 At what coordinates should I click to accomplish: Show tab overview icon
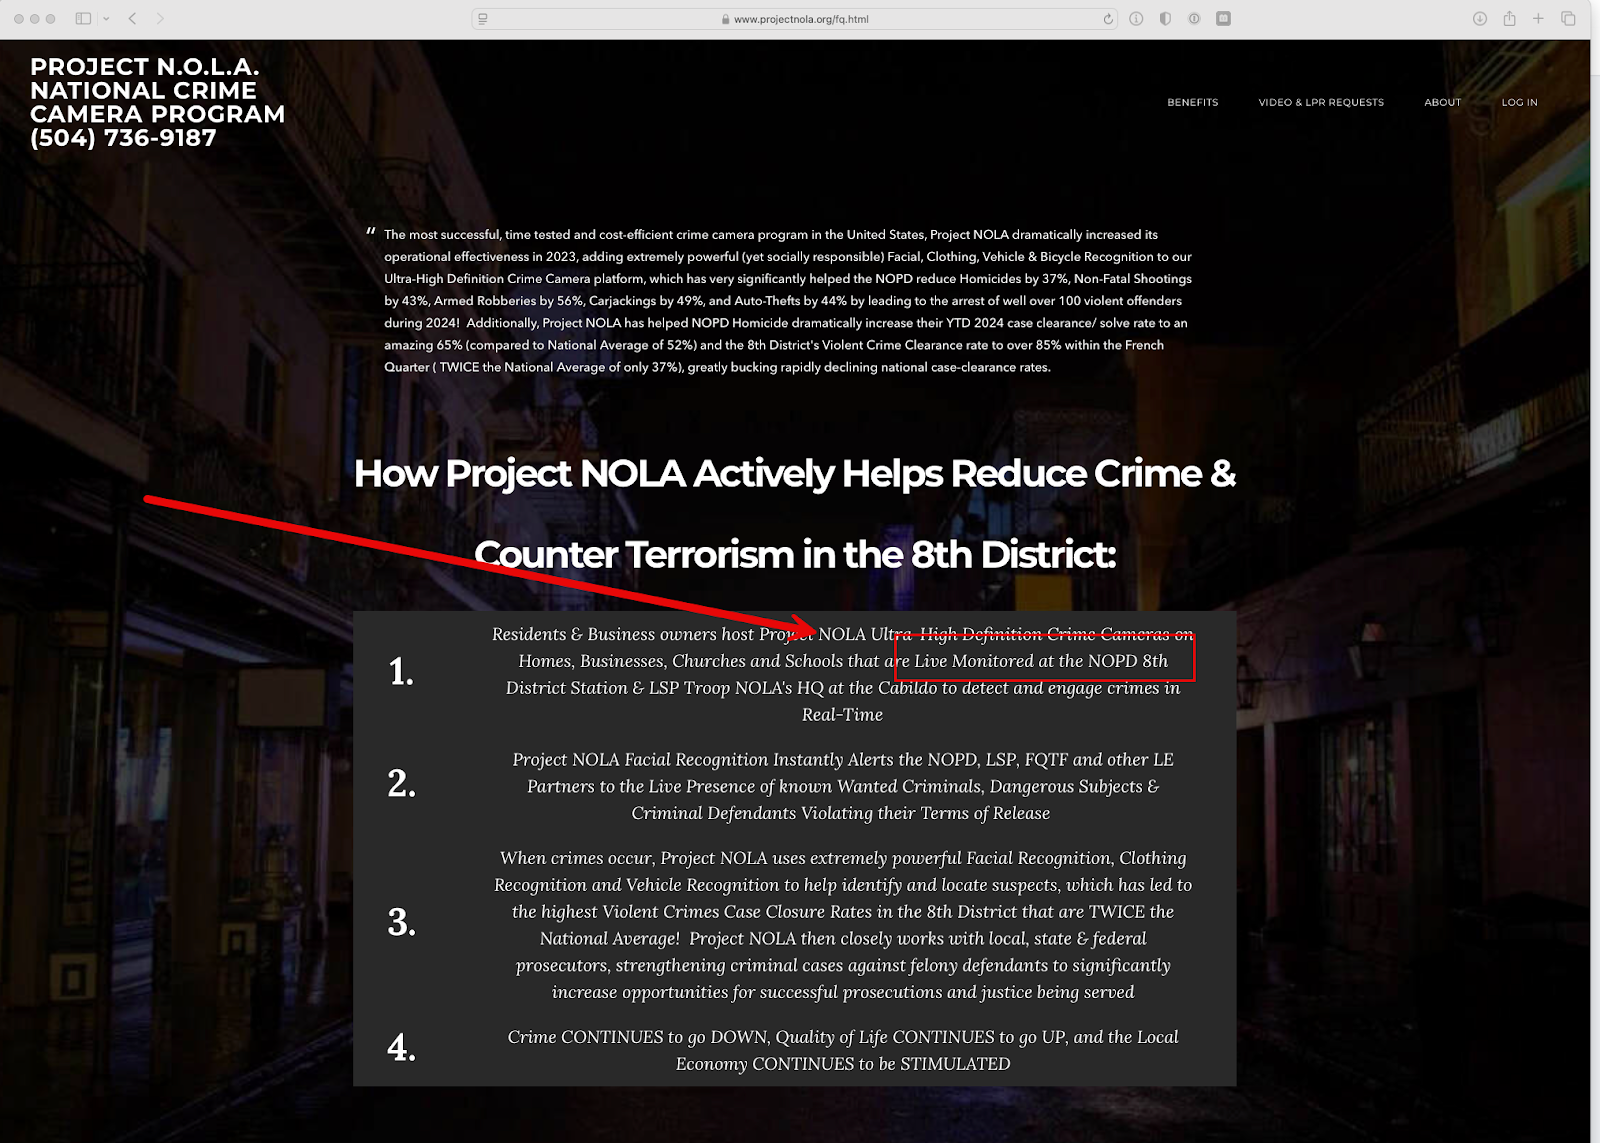pyautogui.click(x=1568, y=19)
